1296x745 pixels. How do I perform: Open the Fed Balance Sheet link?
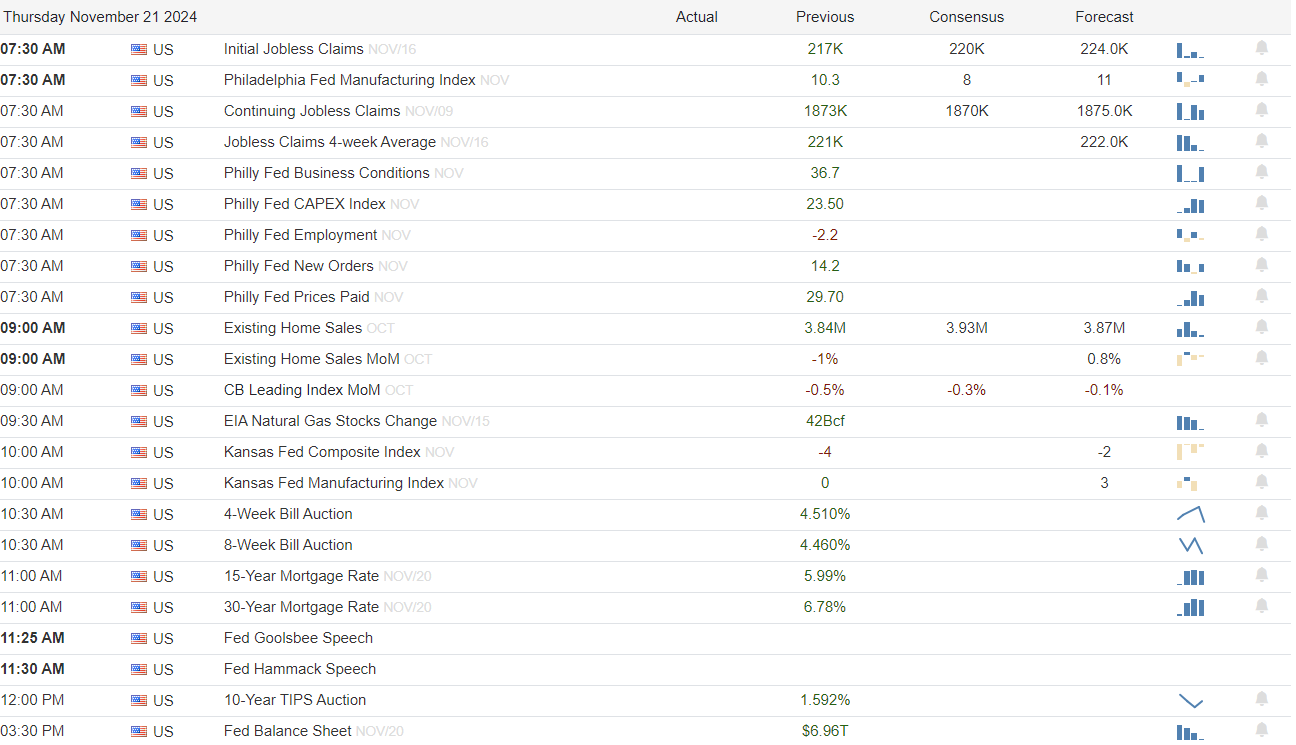tap(288, 731)
